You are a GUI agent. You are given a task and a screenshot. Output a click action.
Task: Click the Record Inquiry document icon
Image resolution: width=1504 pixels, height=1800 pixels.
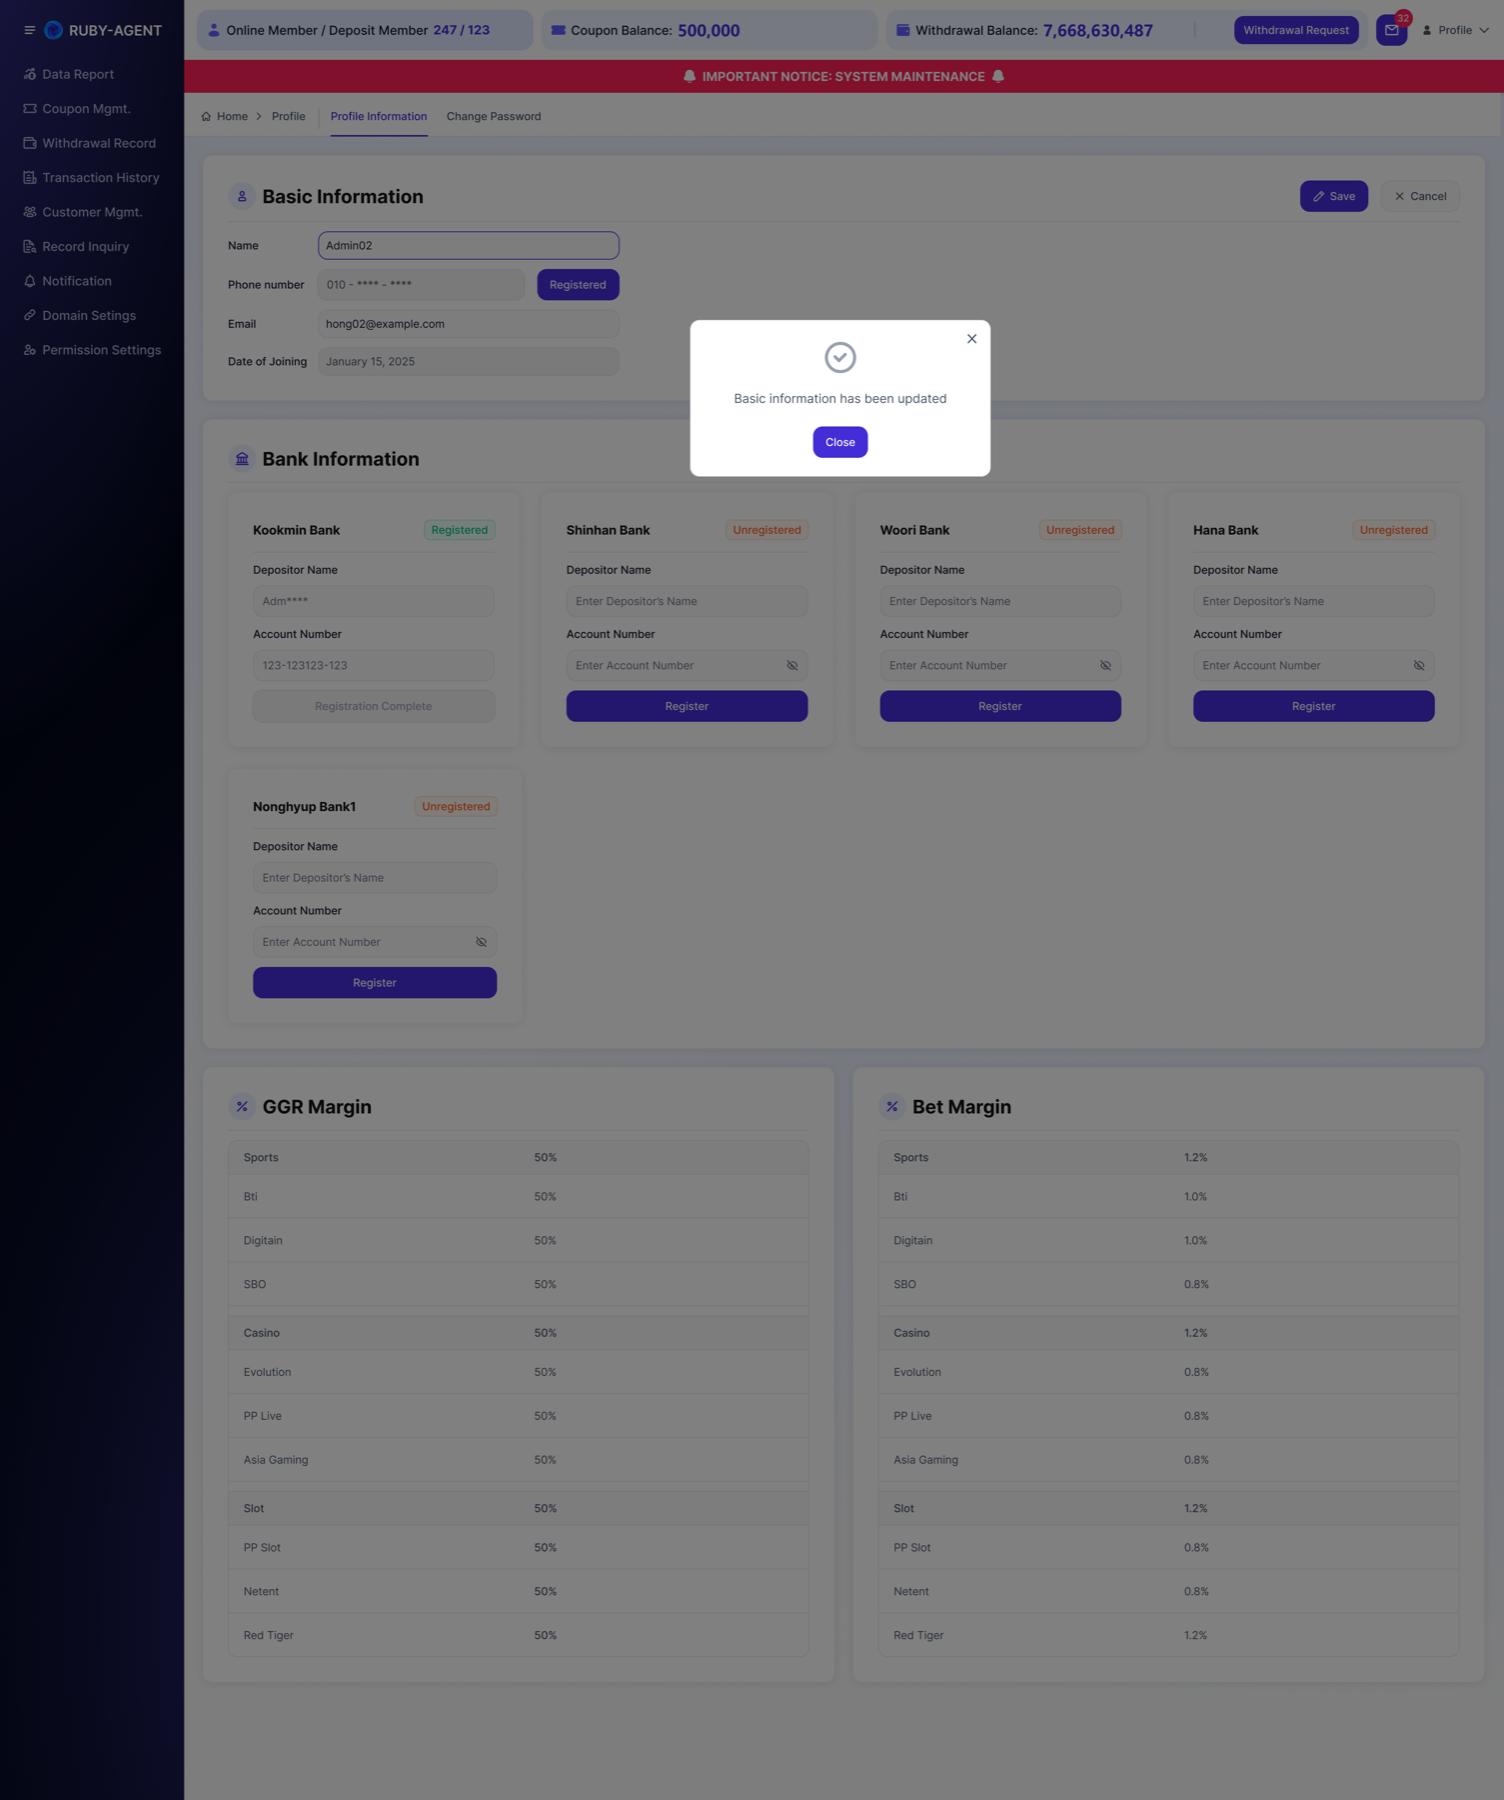point(30,247)
